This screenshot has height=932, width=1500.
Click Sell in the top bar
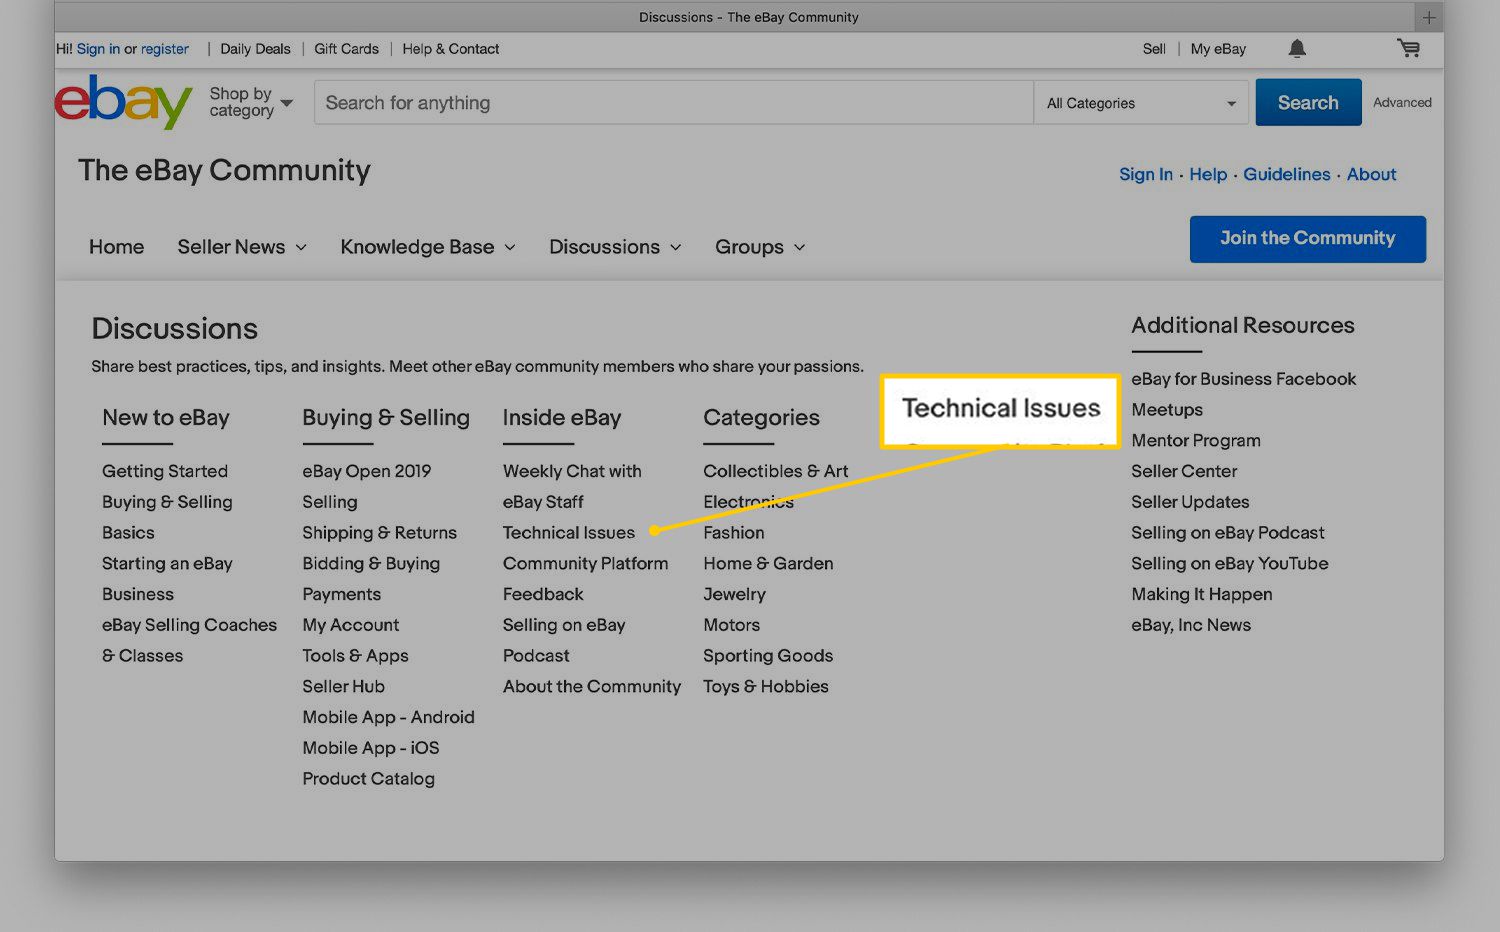point(1154,49)
